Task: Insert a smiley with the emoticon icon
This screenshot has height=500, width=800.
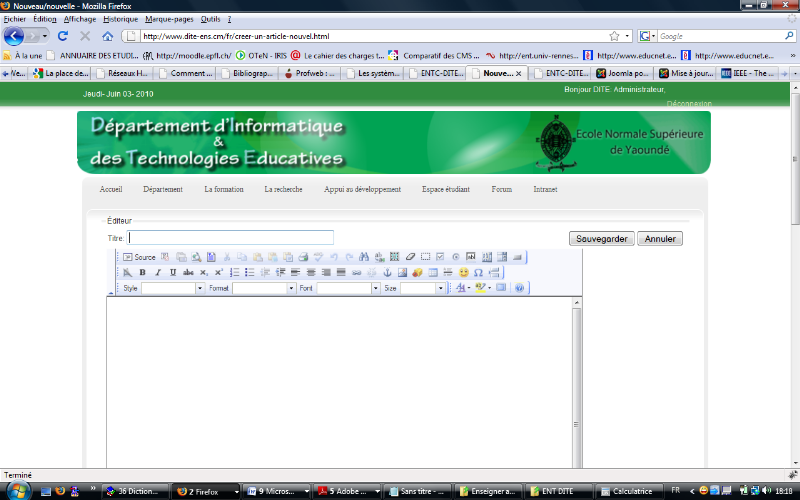Action: pyautogui.click(x=464, y=272)
